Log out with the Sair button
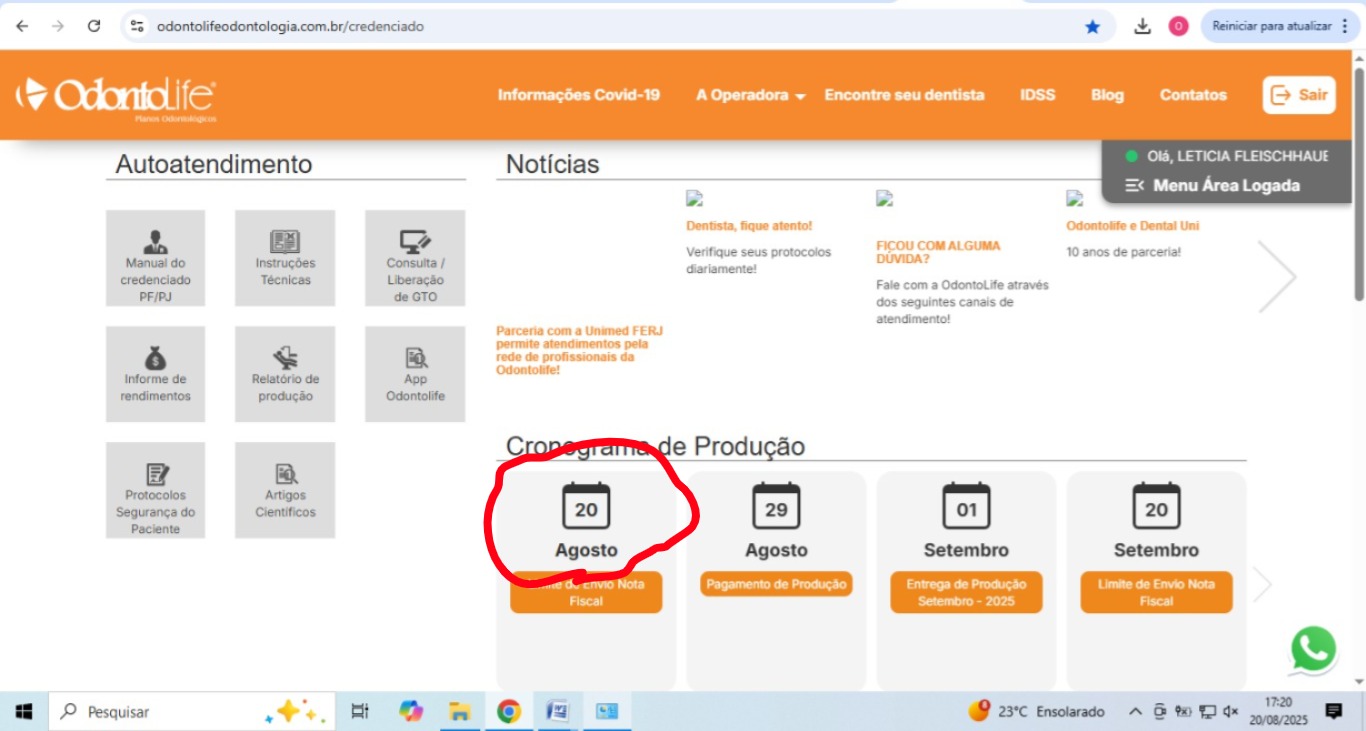 click(1299, 95)
